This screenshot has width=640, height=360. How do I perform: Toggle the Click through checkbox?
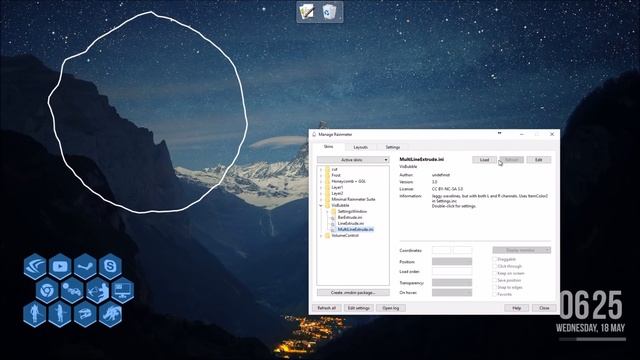(495, 266)
